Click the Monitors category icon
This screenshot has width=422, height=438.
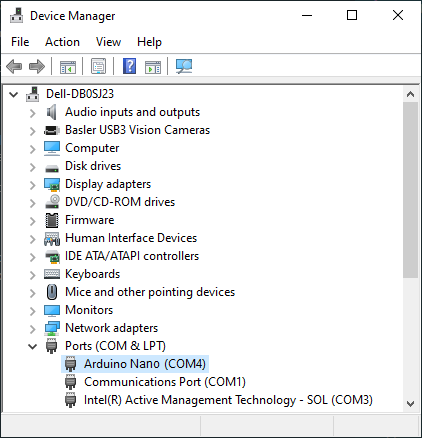pos(52,310)
